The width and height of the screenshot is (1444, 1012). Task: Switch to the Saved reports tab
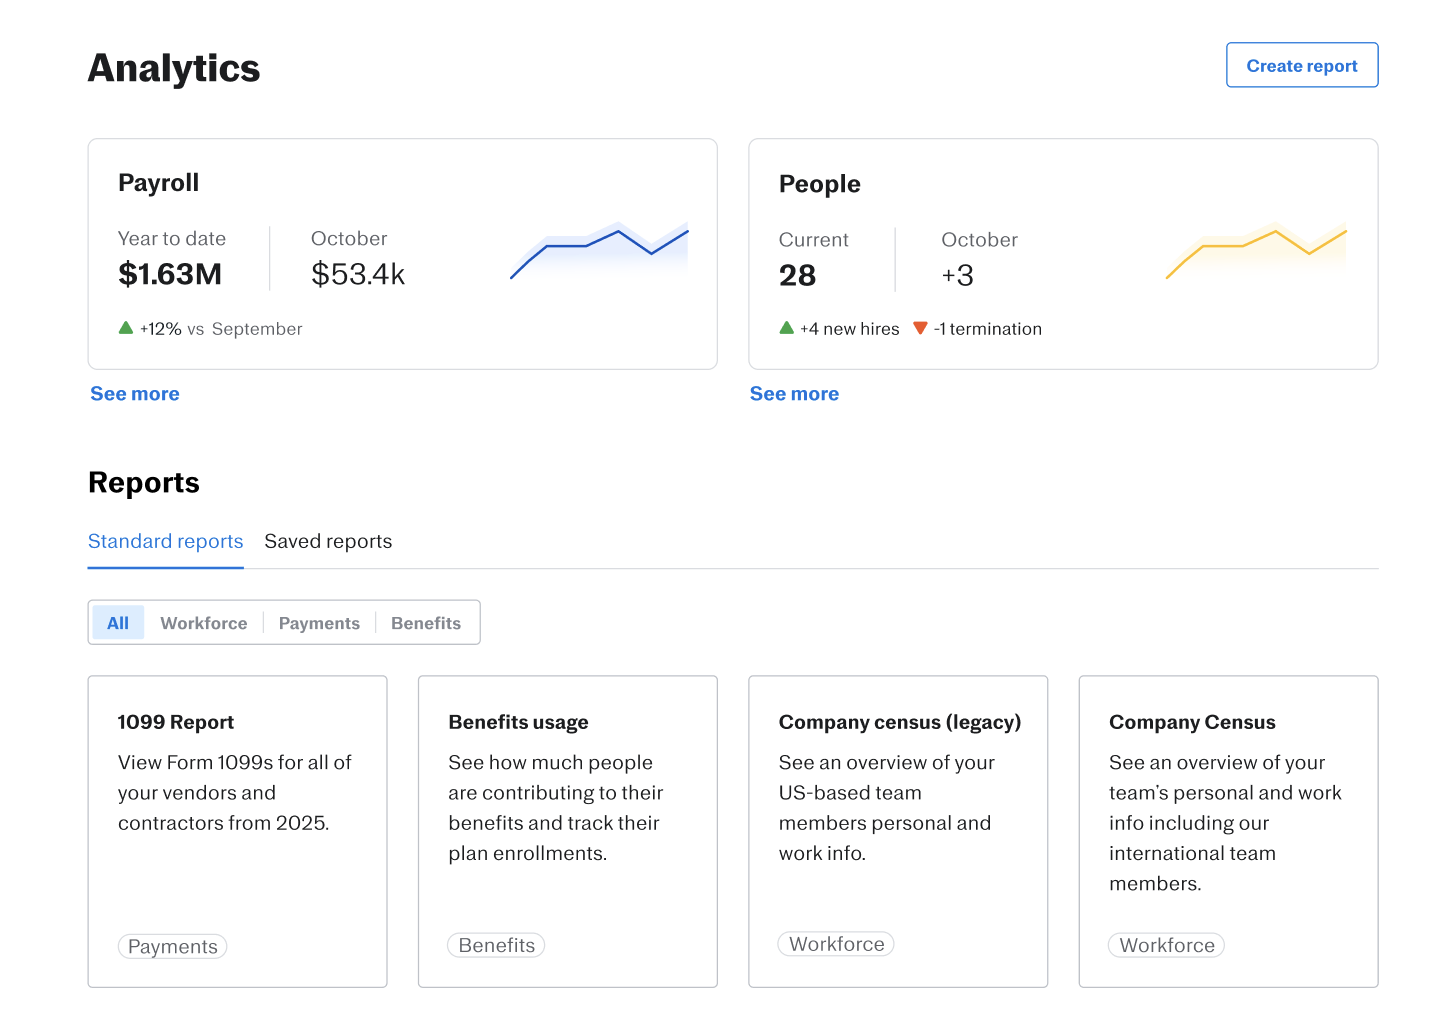(x=328, y=541)
